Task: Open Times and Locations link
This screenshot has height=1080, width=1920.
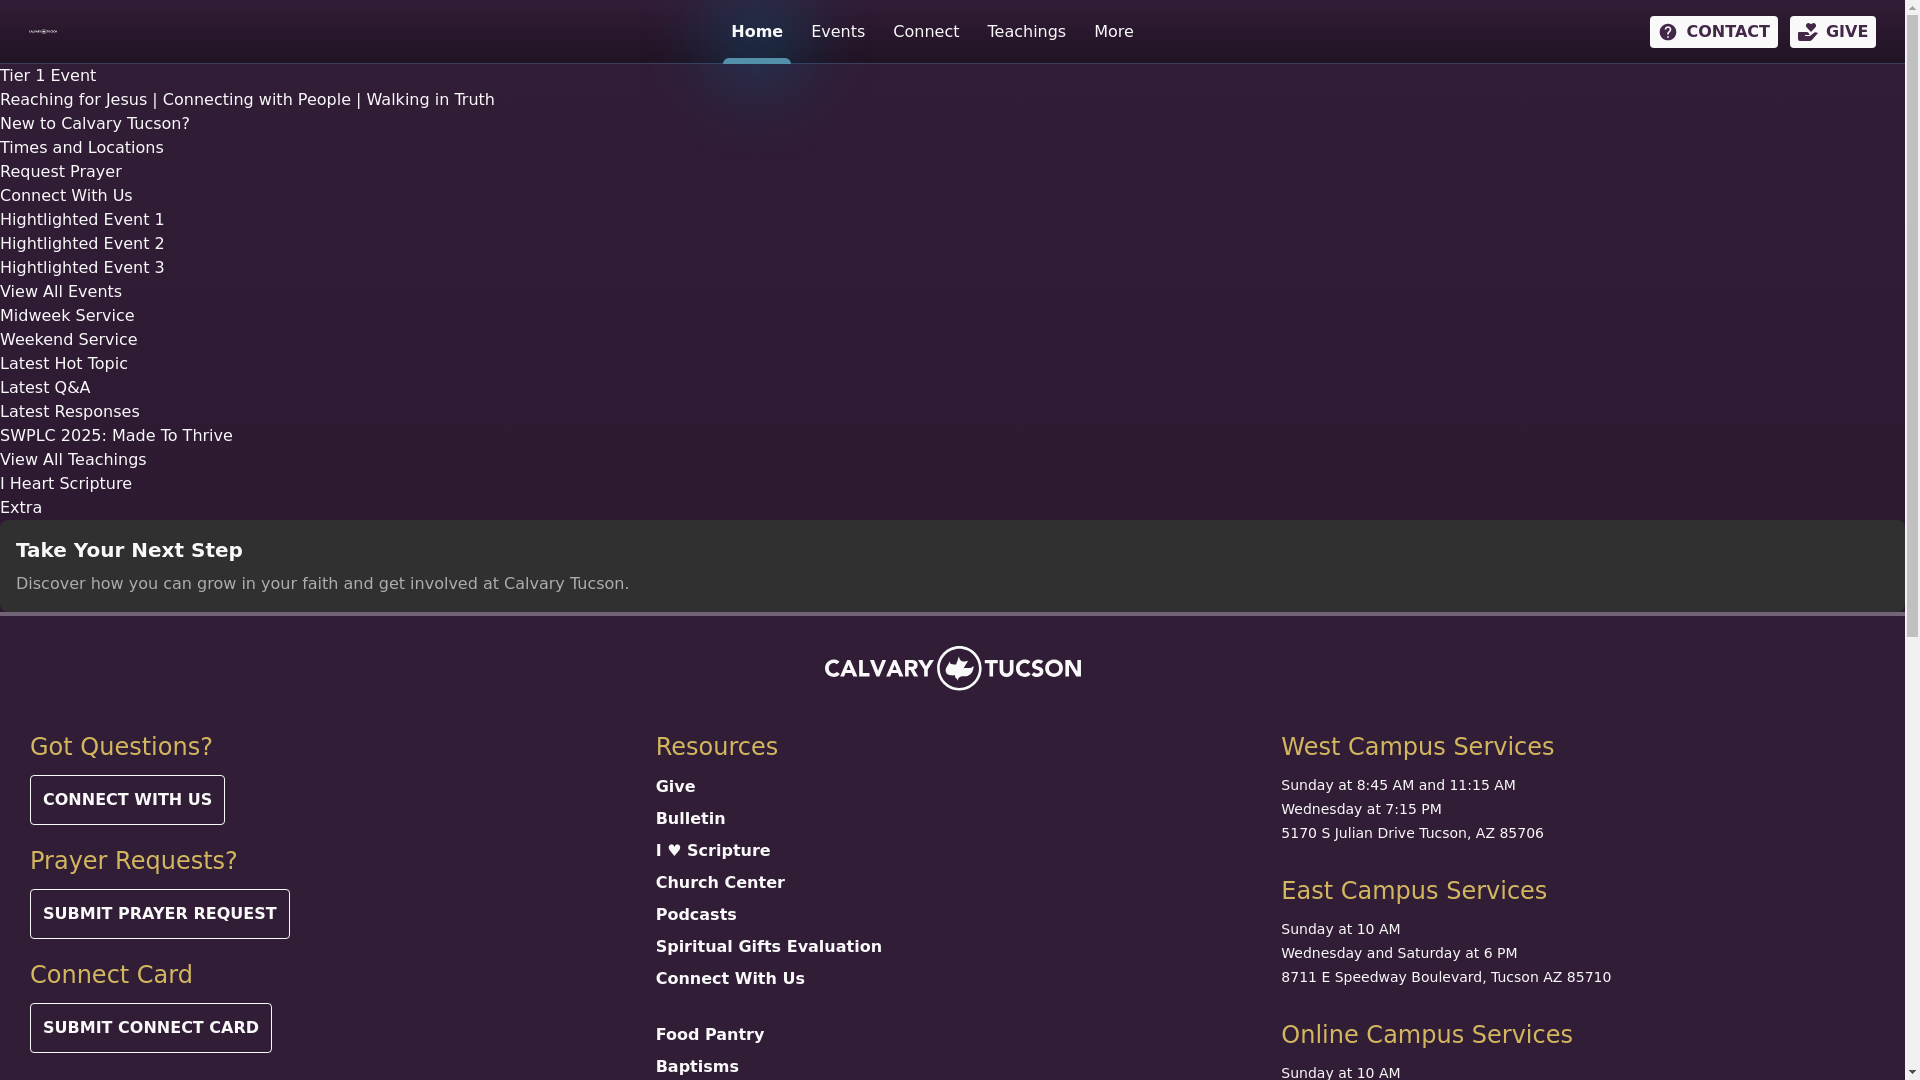Action: click(82, 148)
